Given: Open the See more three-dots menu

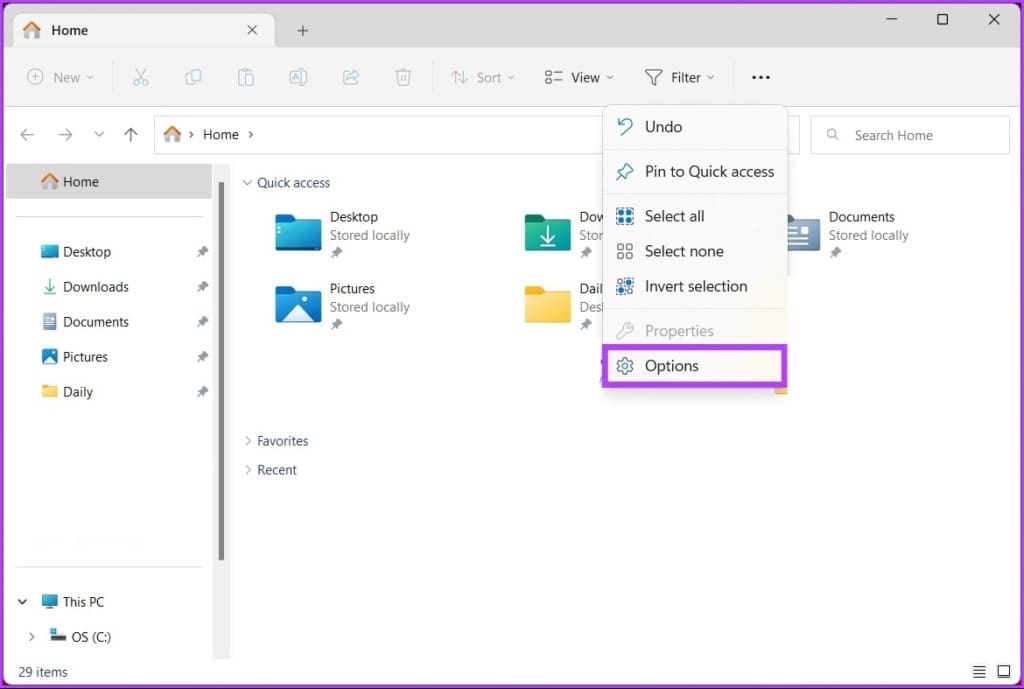Looking at the screenshot, I should point(761,77).
